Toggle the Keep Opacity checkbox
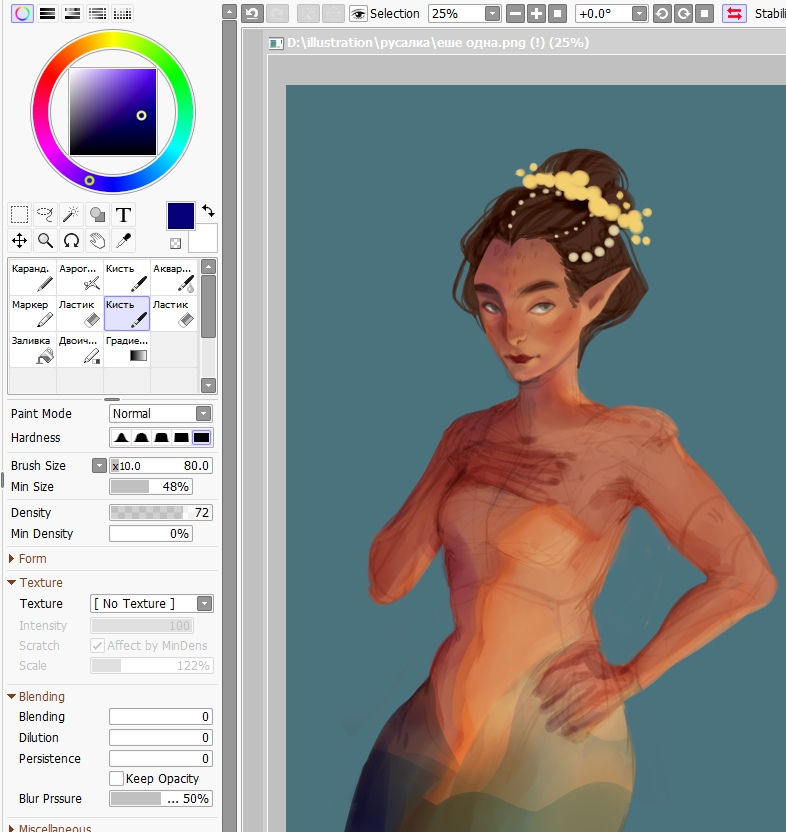Image resolution: width=786 pixels, height=832 pixels. pyautogui.click(x=116, y=778)
